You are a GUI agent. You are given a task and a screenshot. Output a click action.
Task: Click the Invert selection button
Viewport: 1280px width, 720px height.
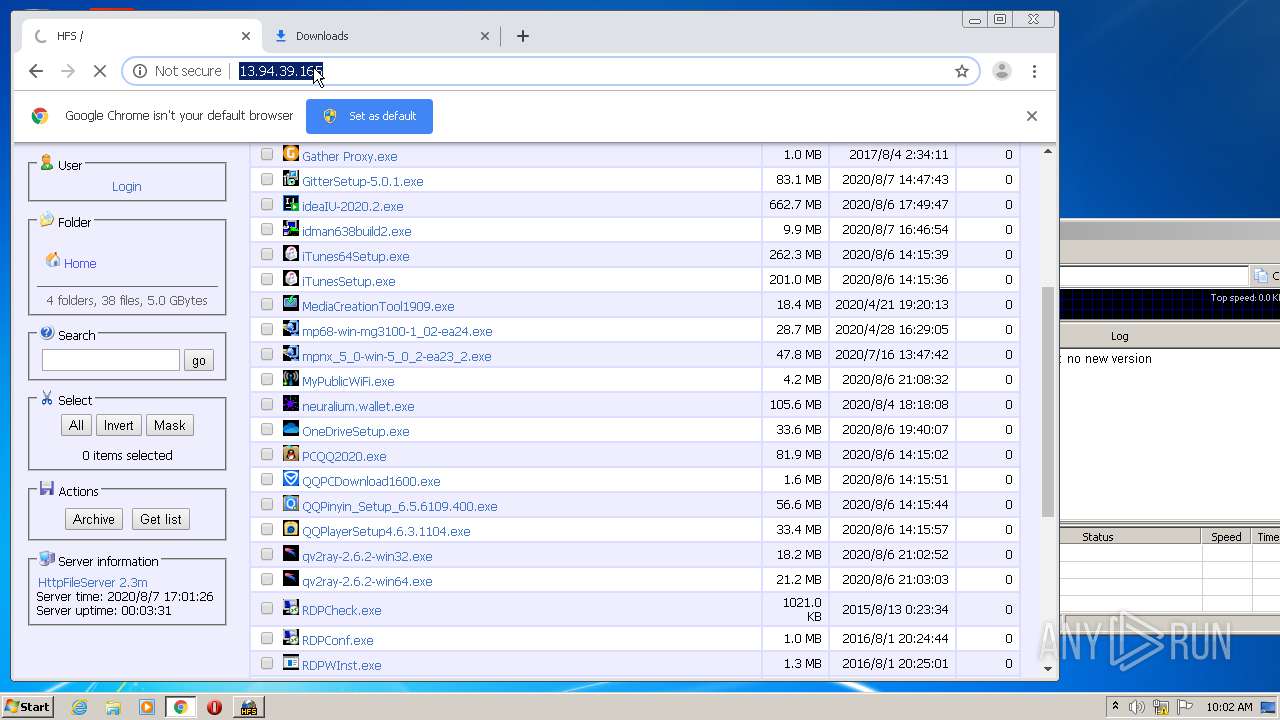[x=118, y=425]
